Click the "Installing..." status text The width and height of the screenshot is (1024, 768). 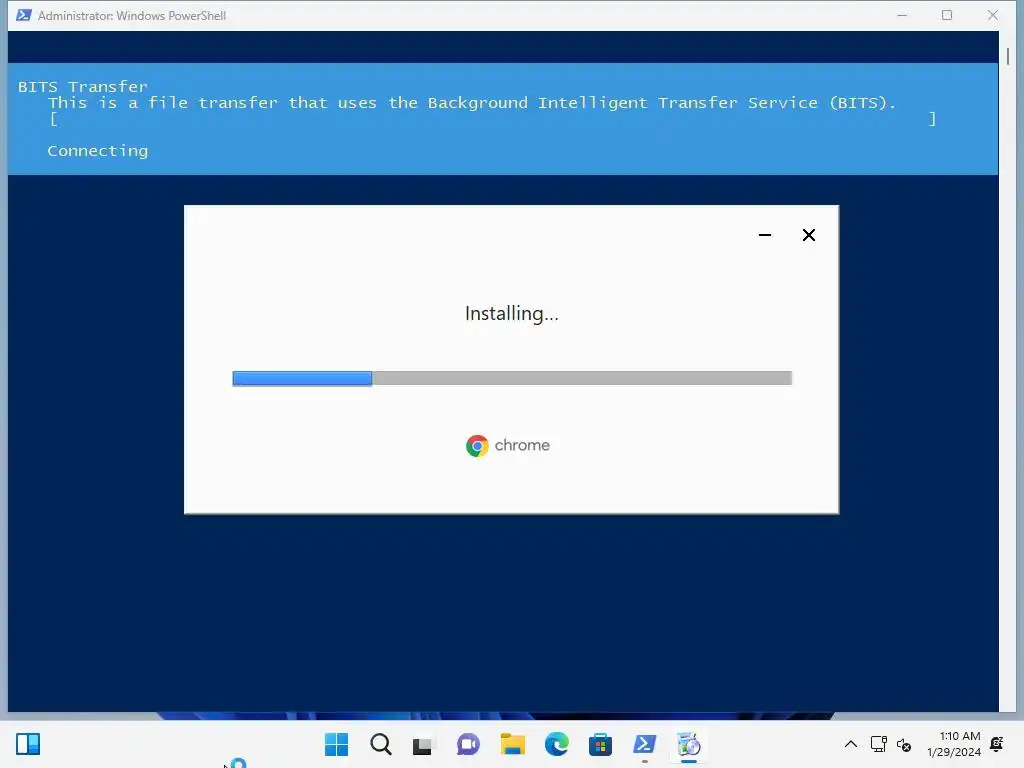[511, 313]
